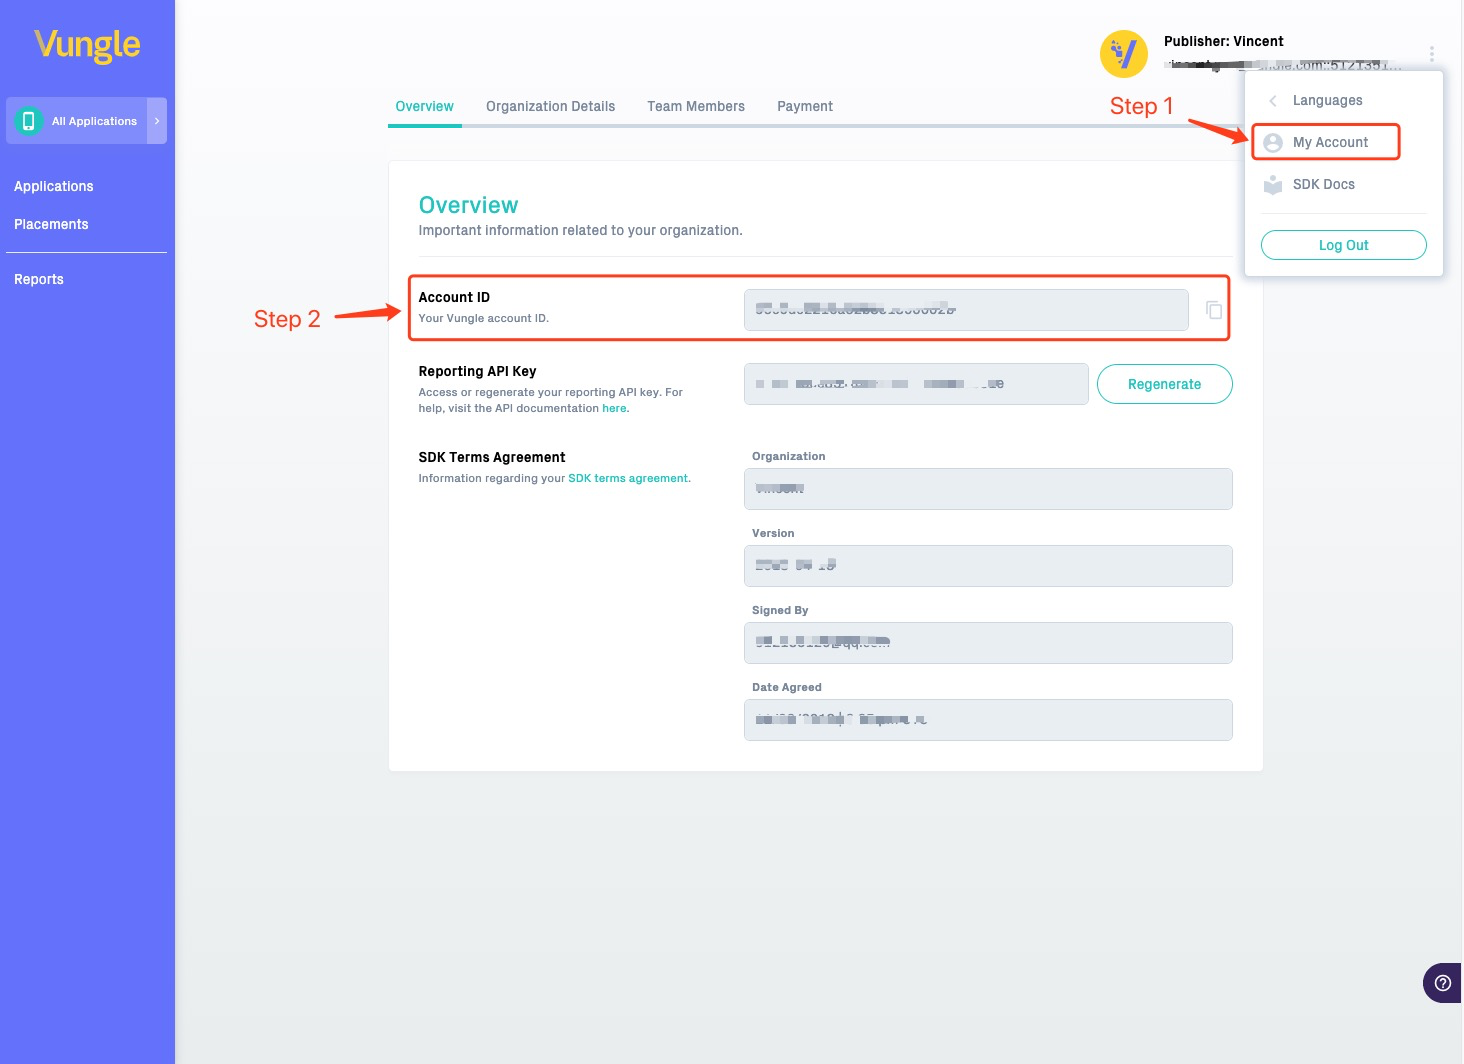Click the SDK Docs box icon
Screen dimensions: 1464x1064
tap(1273, 184)
